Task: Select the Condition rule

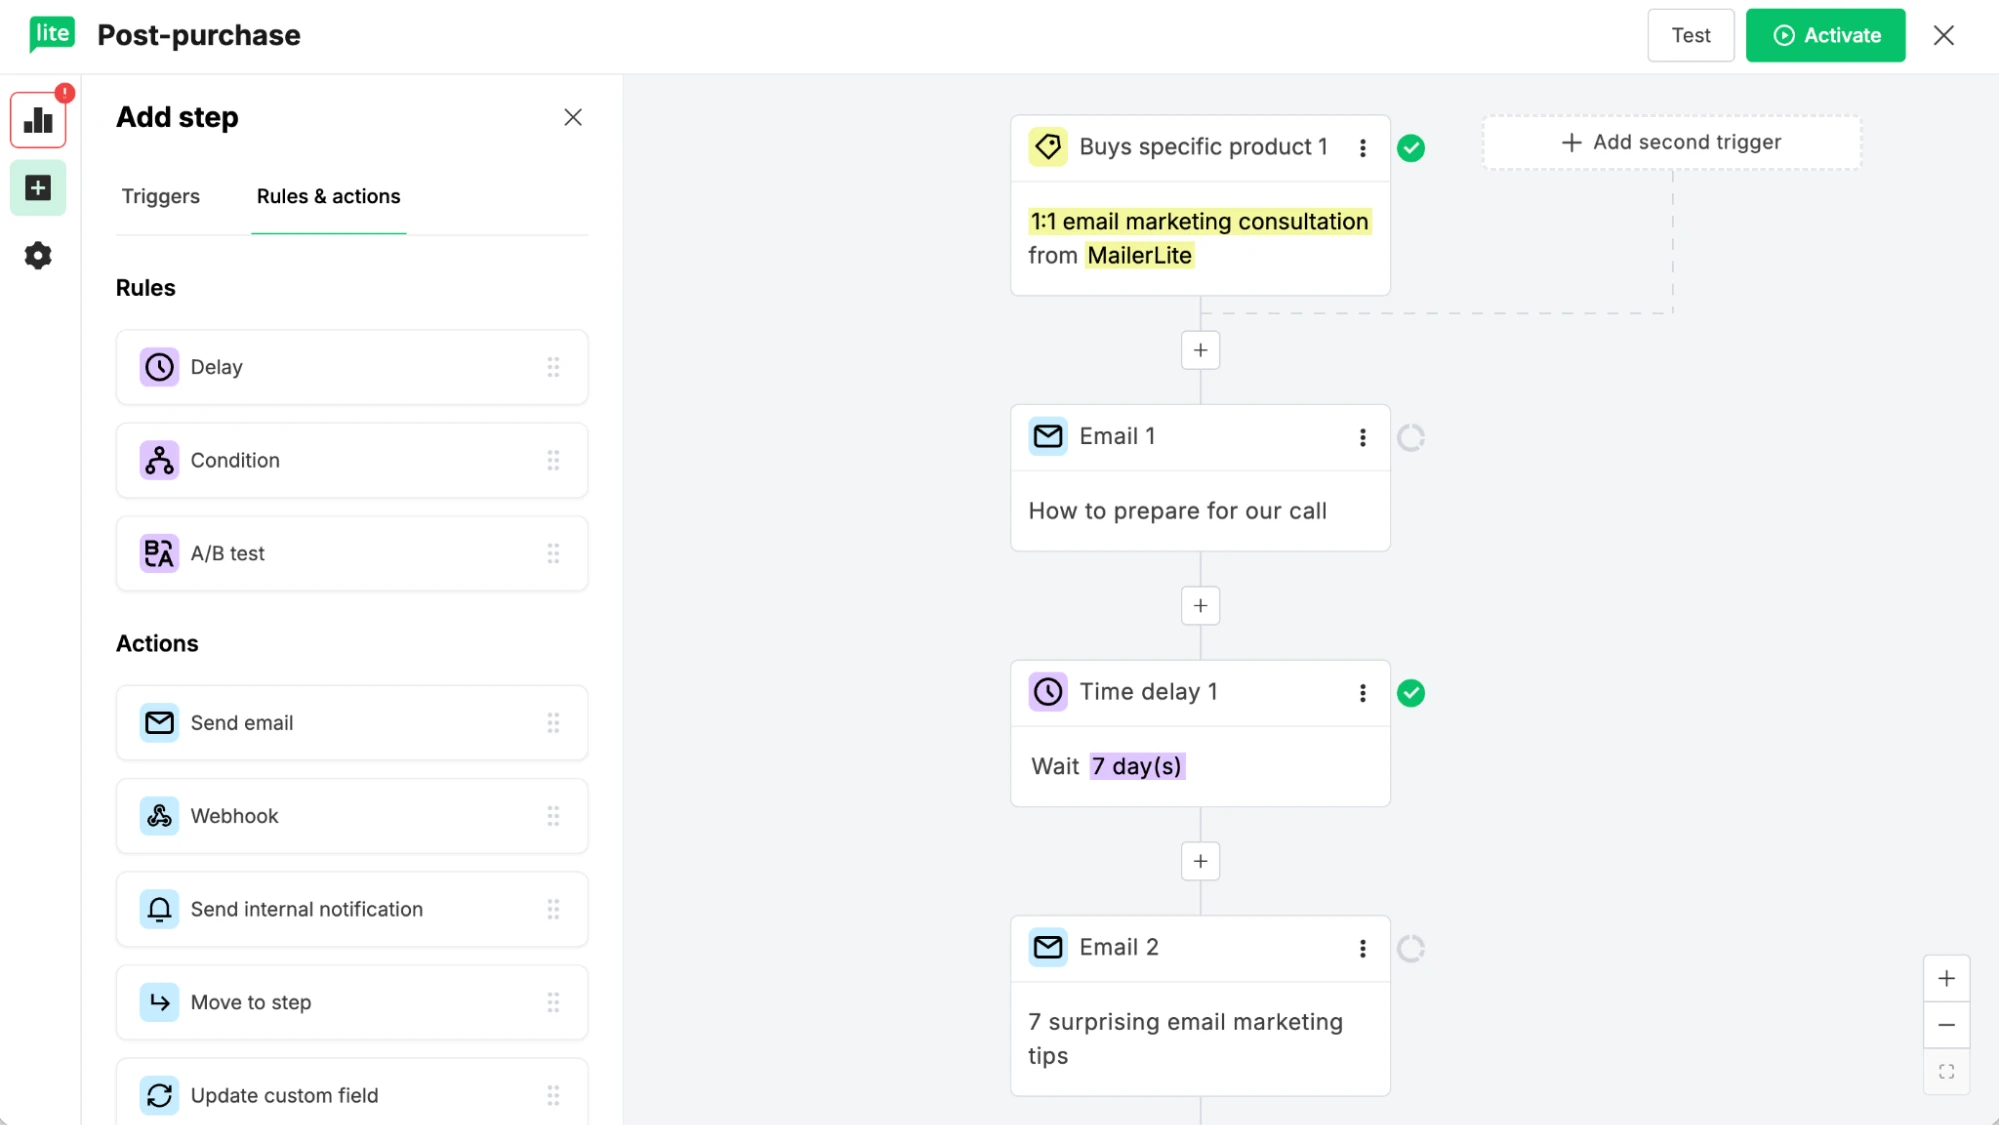Action: (x=351, y=460)
